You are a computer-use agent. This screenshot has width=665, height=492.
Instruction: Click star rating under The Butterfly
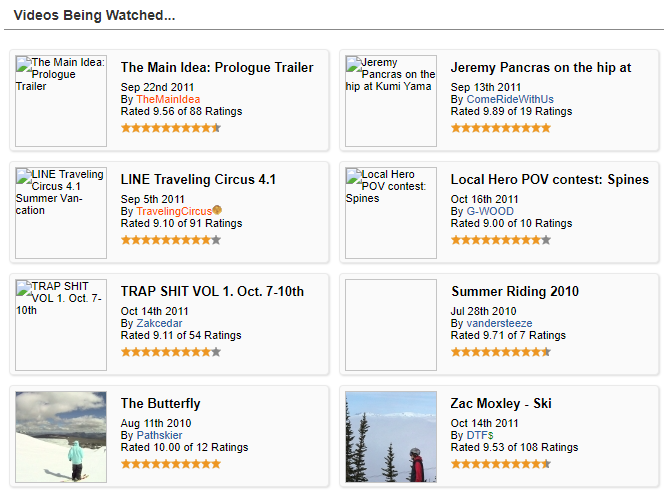coord(170,464)
